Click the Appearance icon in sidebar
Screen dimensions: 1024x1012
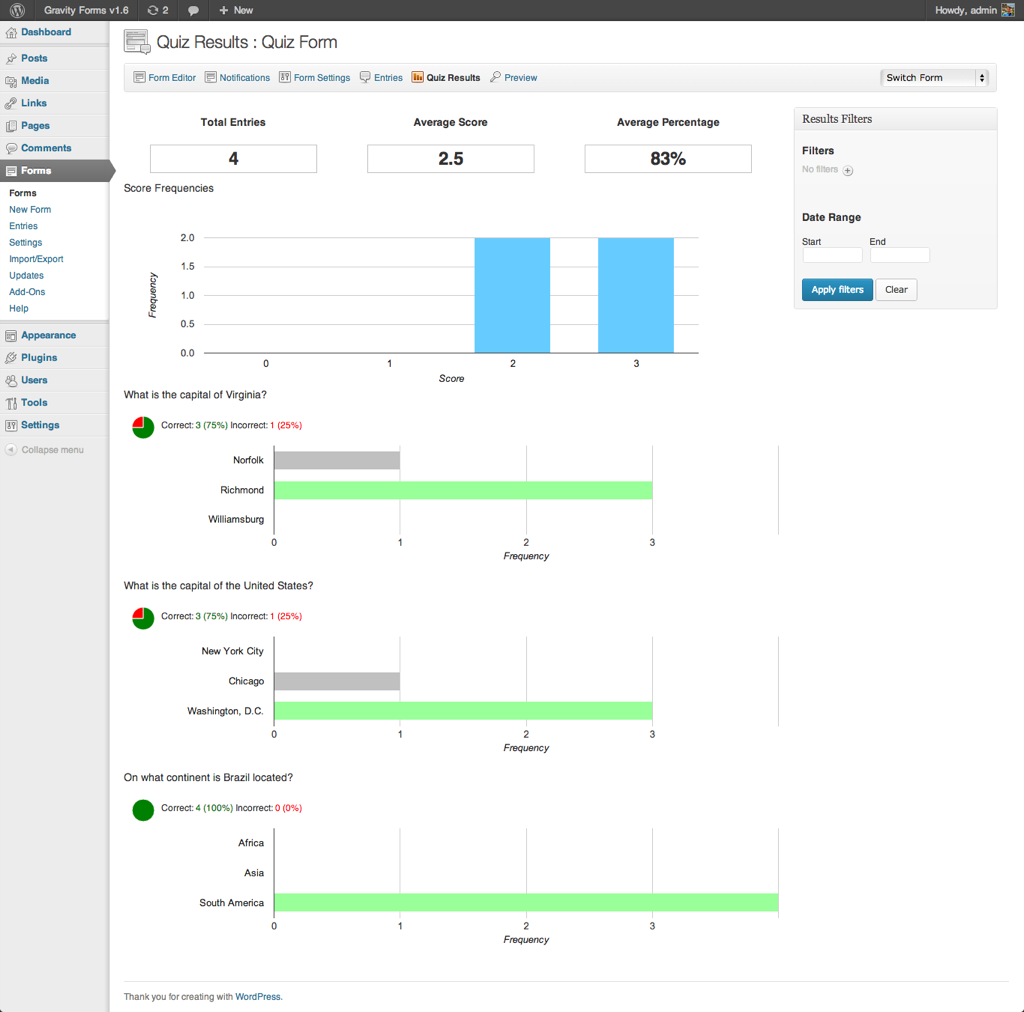point(11,336)
